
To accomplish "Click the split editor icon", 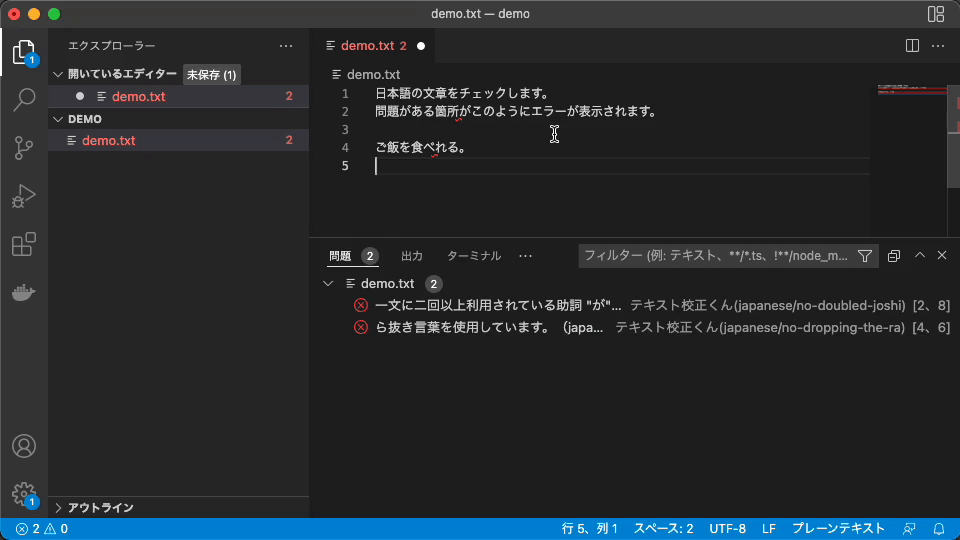I will pyautogui.click(x=912, y=46).
